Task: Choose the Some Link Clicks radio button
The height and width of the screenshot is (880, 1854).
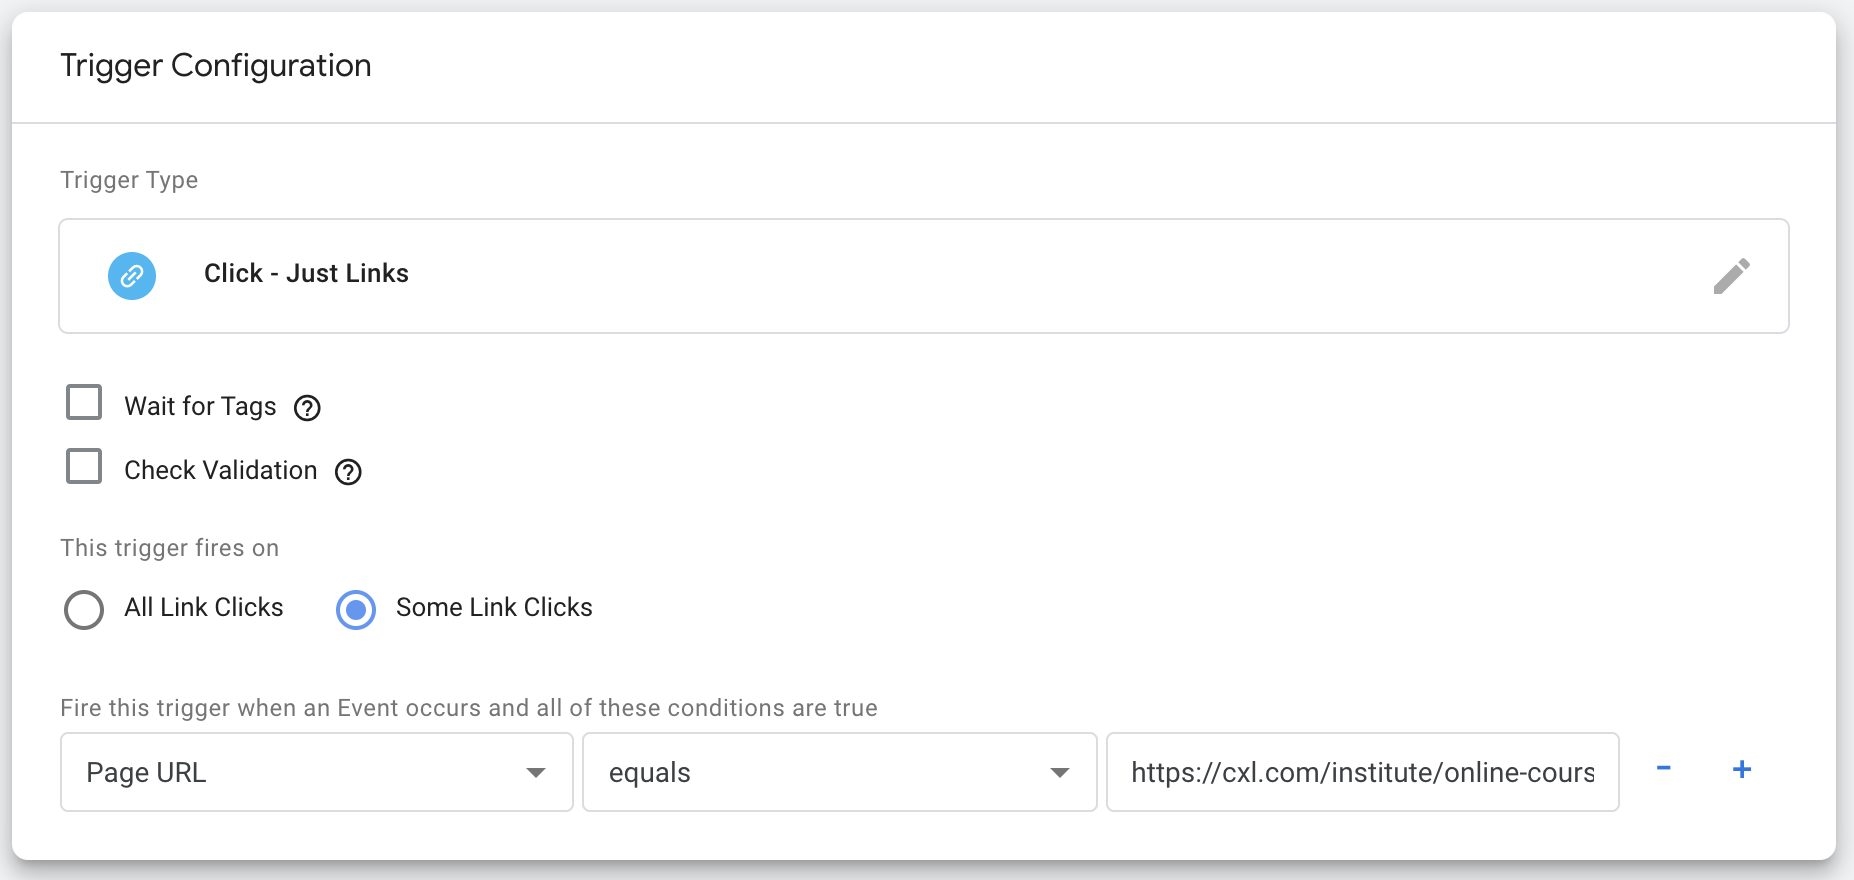Action: point(356,609)
